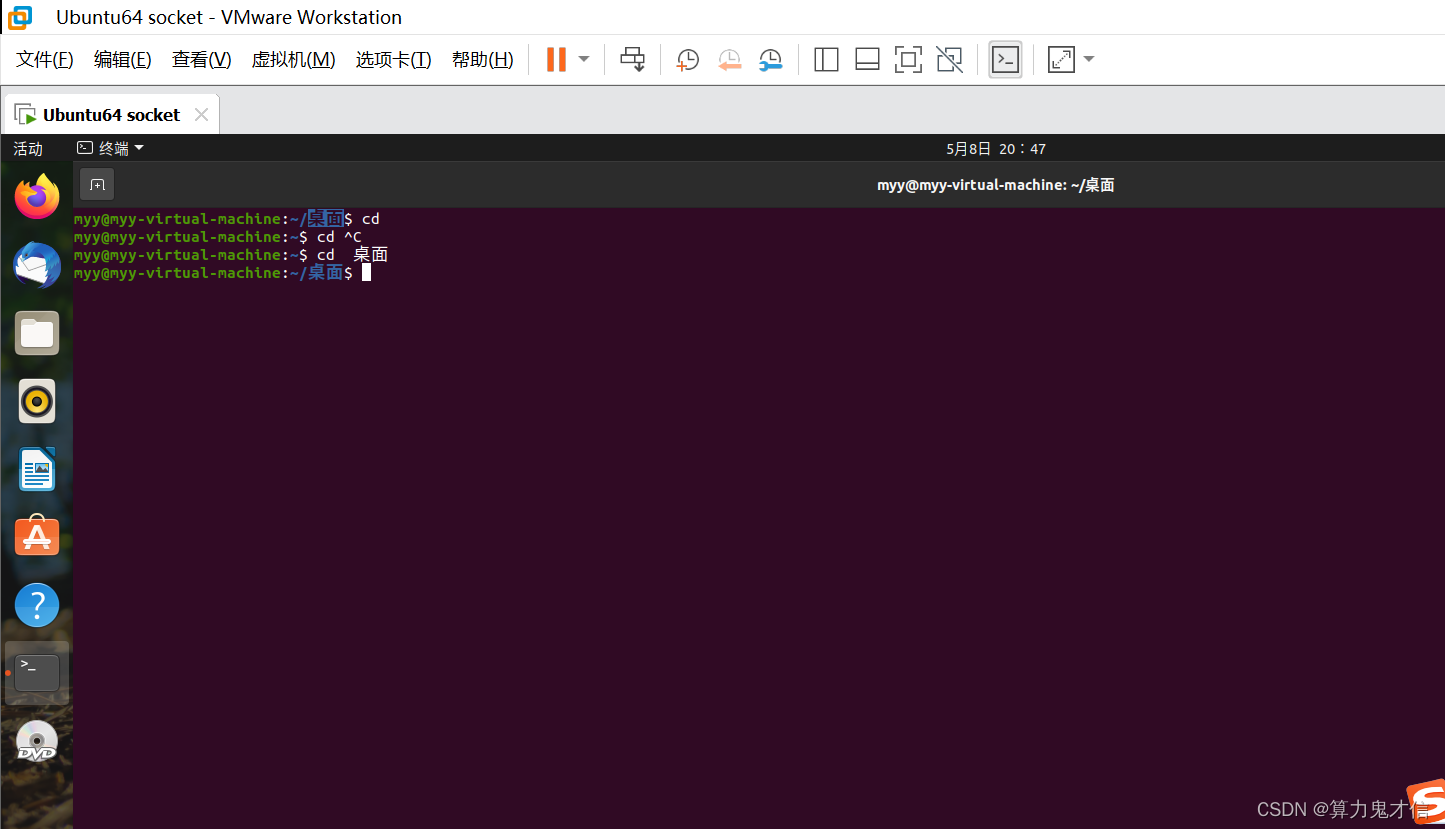Image resolution: width=1445 pixels, height=829 pixels.
Task: Toggle console view with terminal icon
Action: coord(1004,59)
